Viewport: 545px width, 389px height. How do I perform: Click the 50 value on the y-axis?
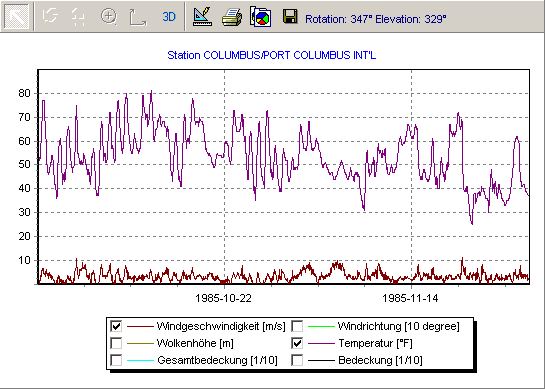[24, 164]
